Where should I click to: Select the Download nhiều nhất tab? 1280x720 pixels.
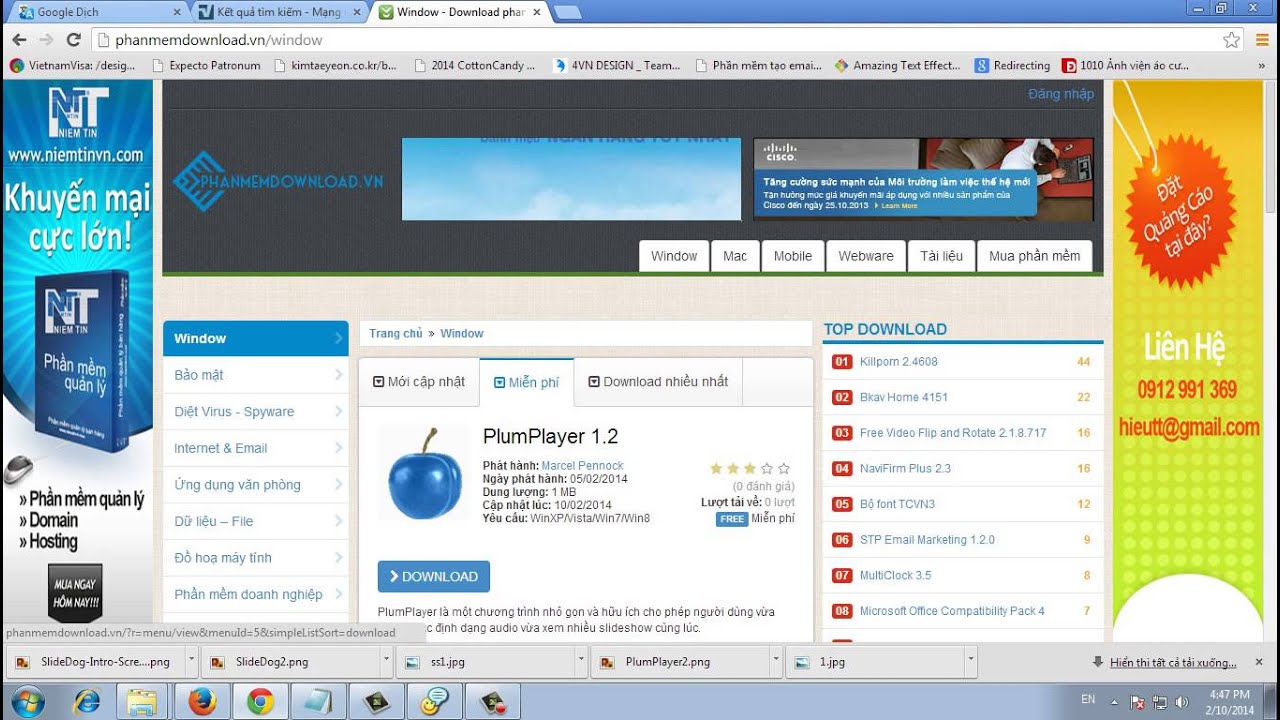click(658, 382)
